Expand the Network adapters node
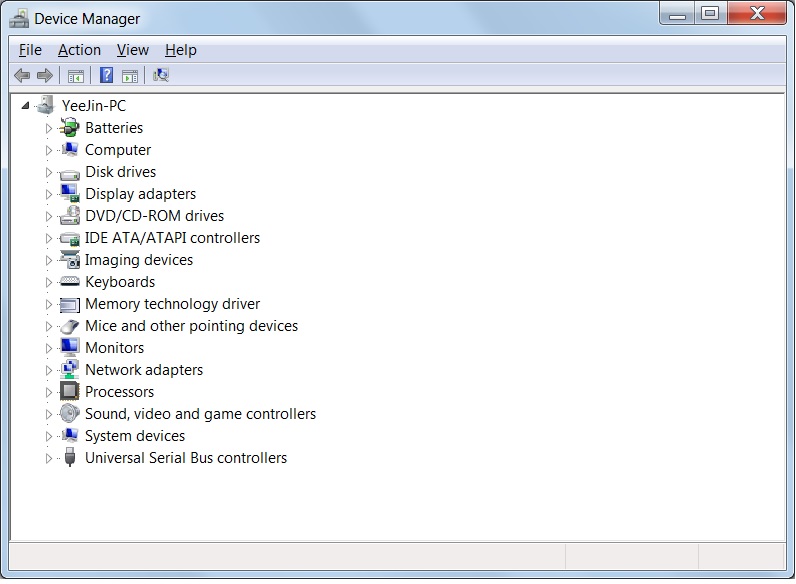This screenshot has width=796, height=584. click(49, 370)
